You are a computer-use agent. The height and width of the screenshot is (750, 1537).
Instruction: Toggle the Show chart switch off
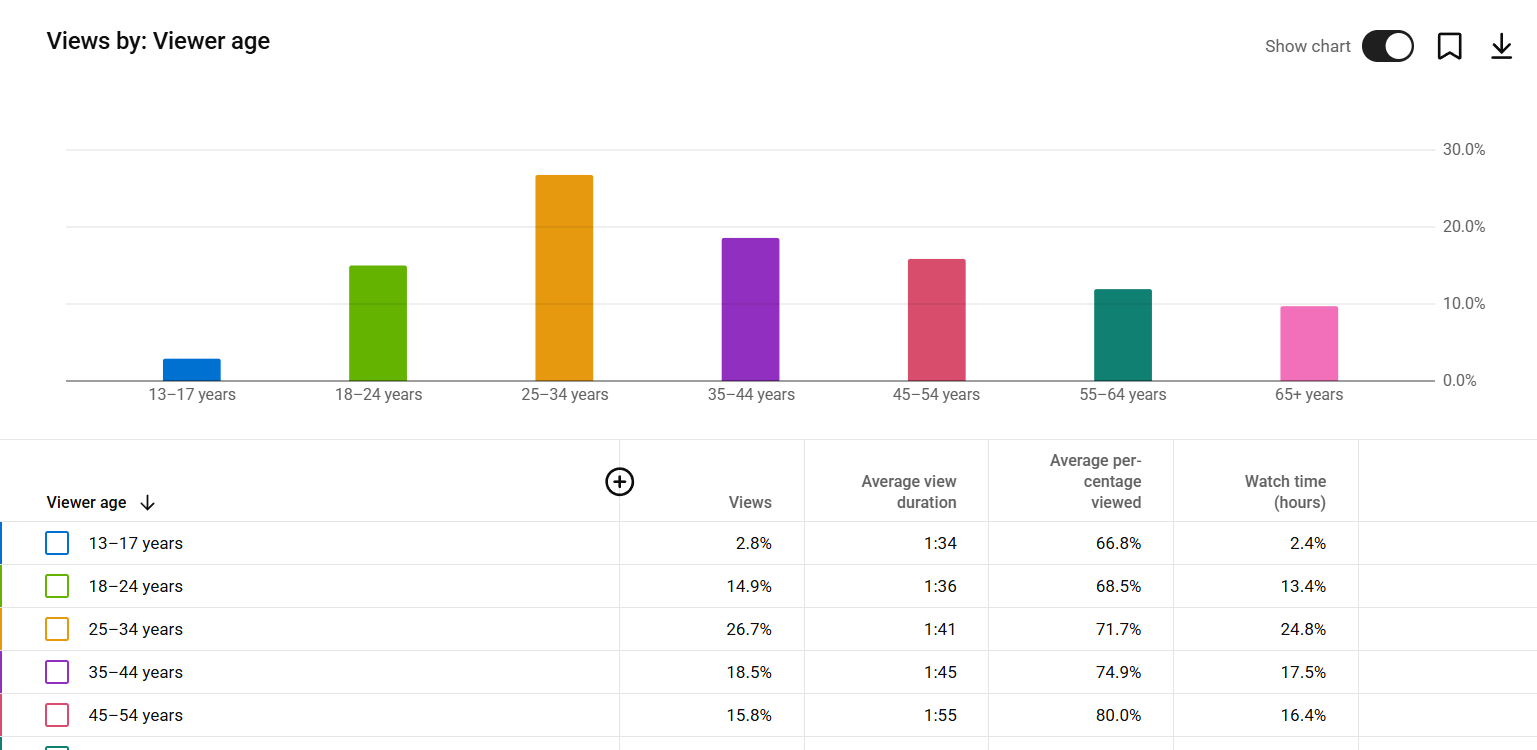pos(1387,46)
